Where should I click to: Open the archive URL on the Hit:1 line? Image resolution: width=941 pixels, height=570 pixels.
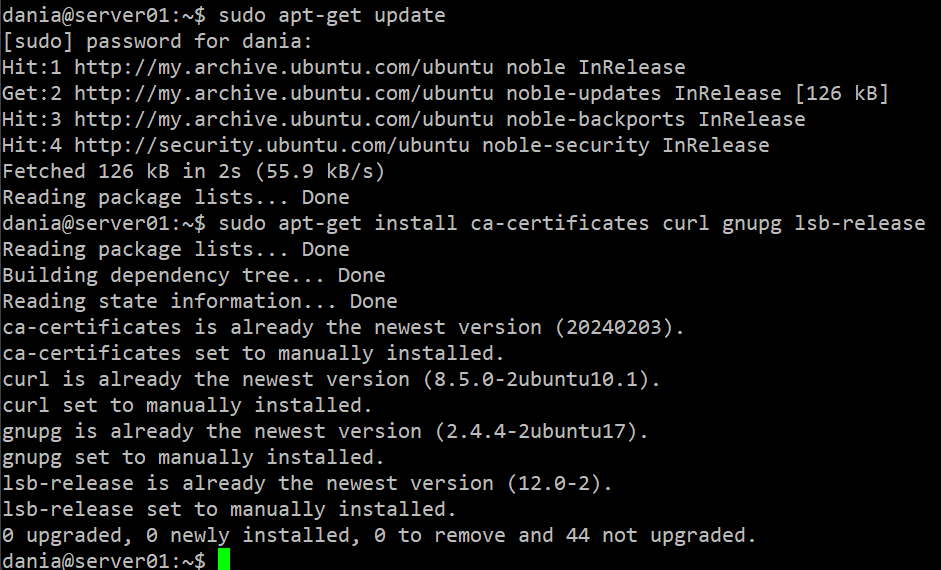coord(284,68)
